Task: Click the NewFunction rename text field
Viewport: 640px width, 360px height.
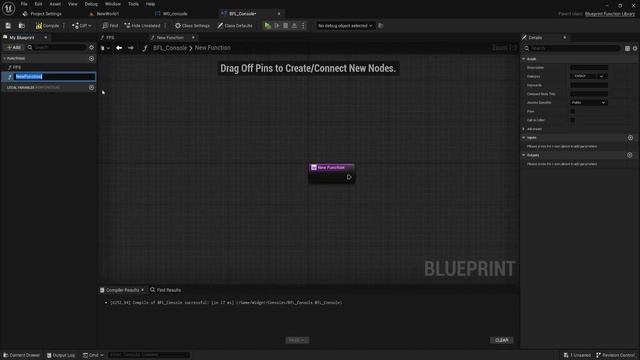Action: [55, 76]
